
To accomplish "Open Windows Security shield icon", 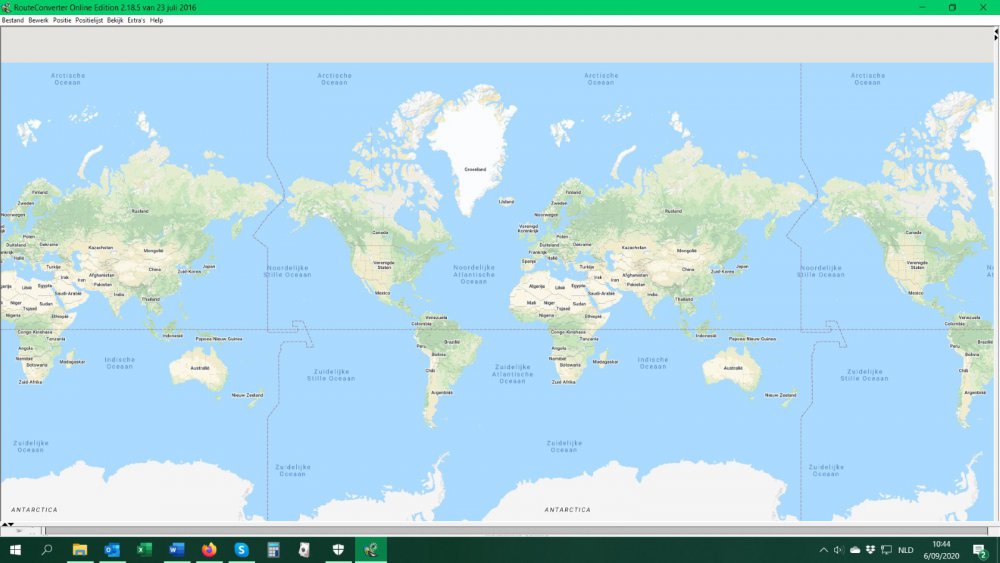I will click(338, 550).
